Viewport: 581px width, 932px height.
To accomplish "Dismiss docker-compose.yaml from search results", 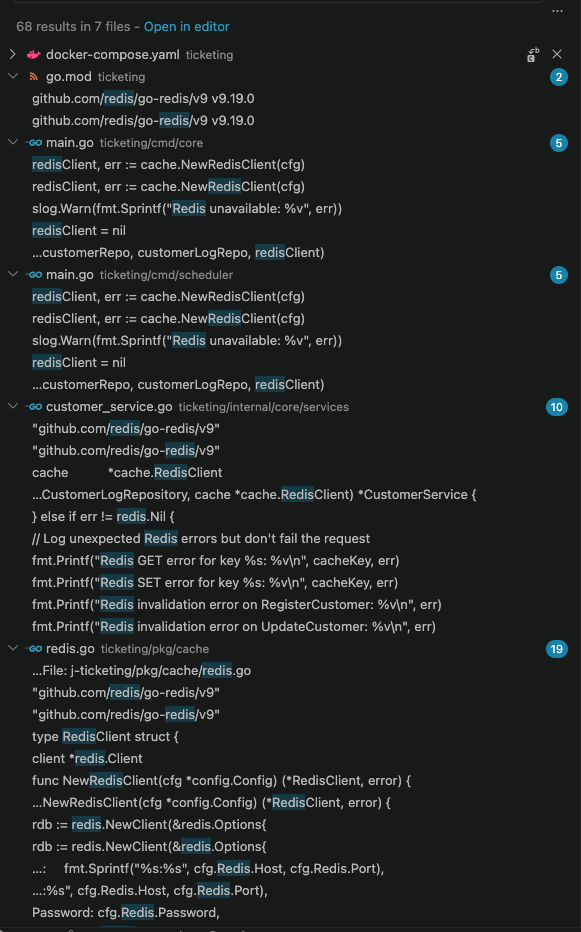I will pos(557,55).
